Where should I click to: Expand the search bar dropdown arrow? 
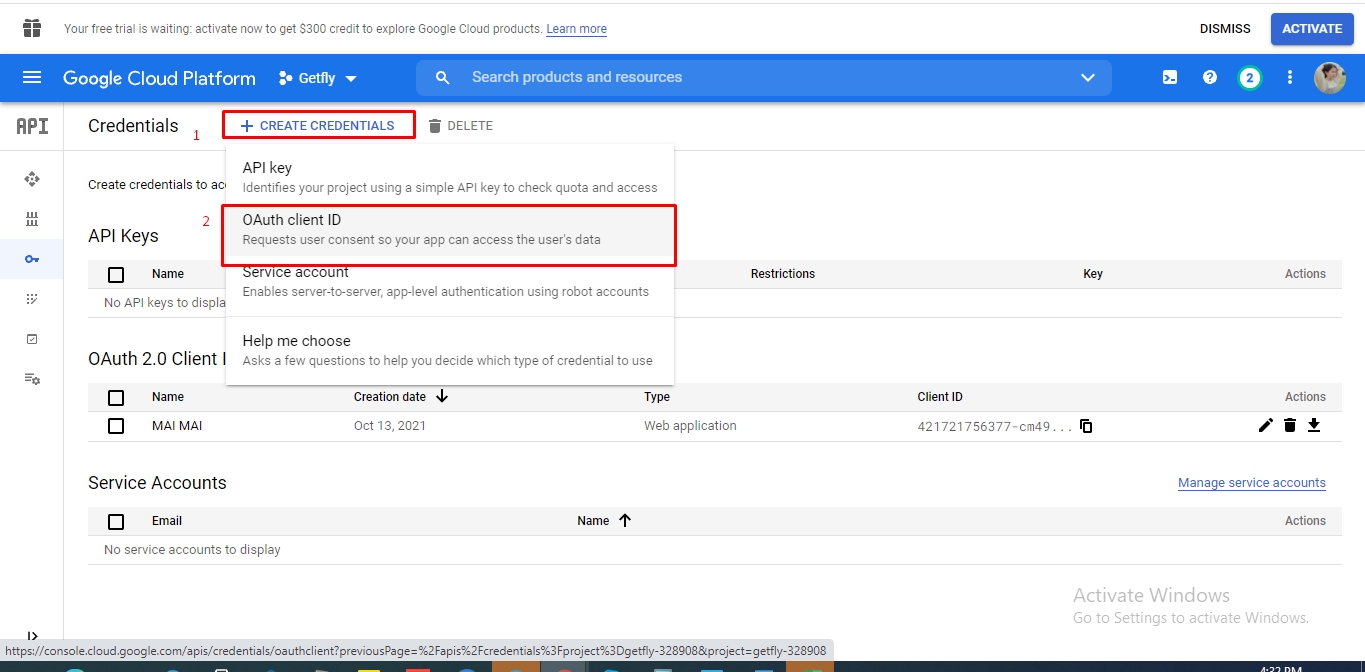(1088, 78)
